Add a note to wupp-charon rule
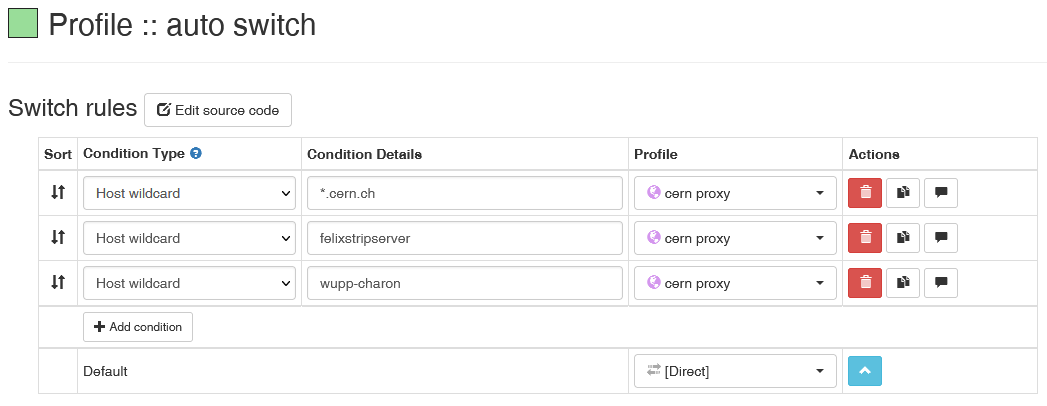Image resolution: width=1047 pixels, height=406 pixels. [940, 283]
